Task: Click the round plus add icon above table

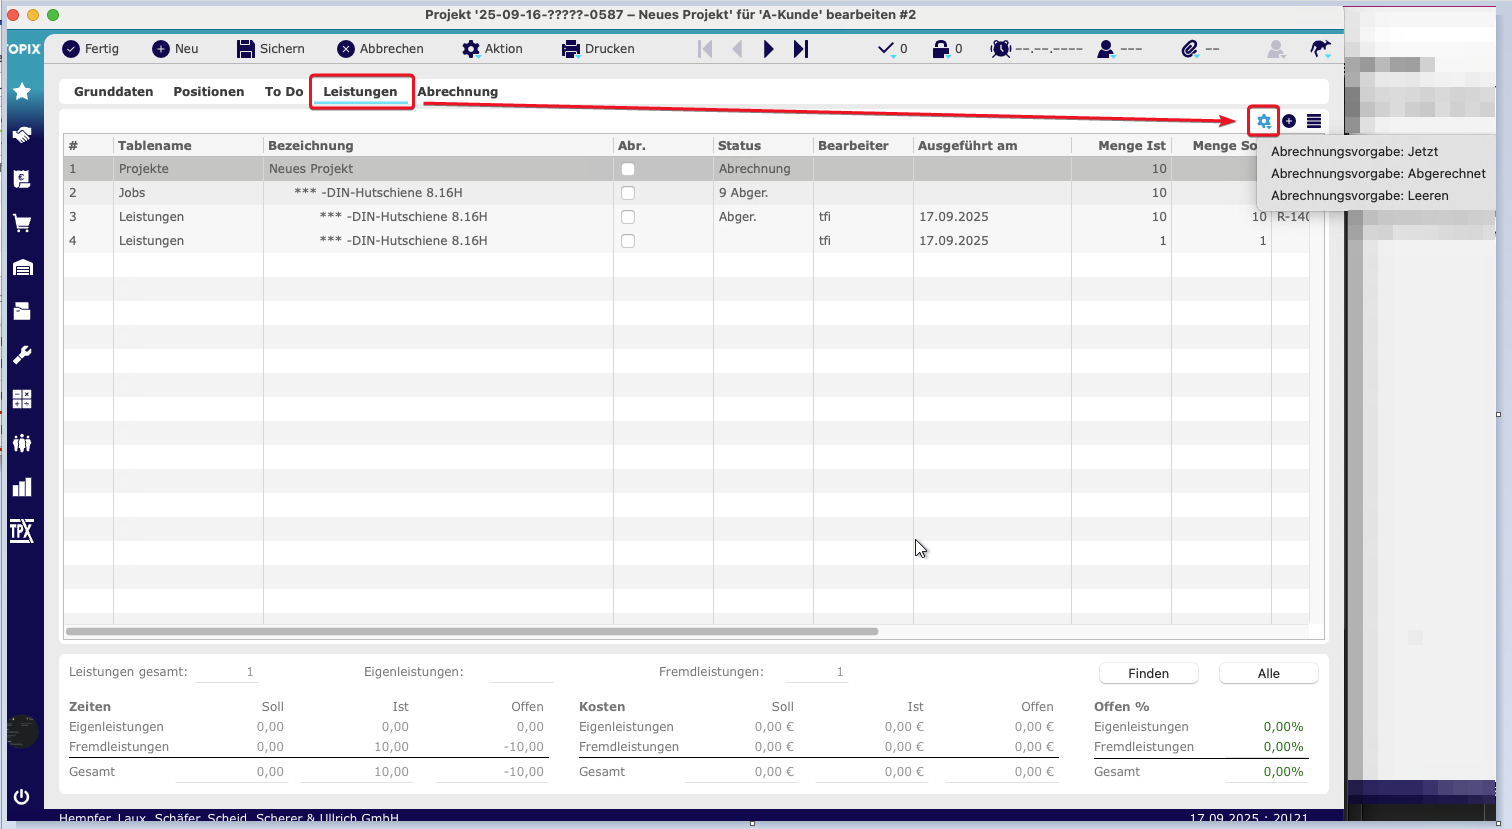Action: pos(1289,121)
